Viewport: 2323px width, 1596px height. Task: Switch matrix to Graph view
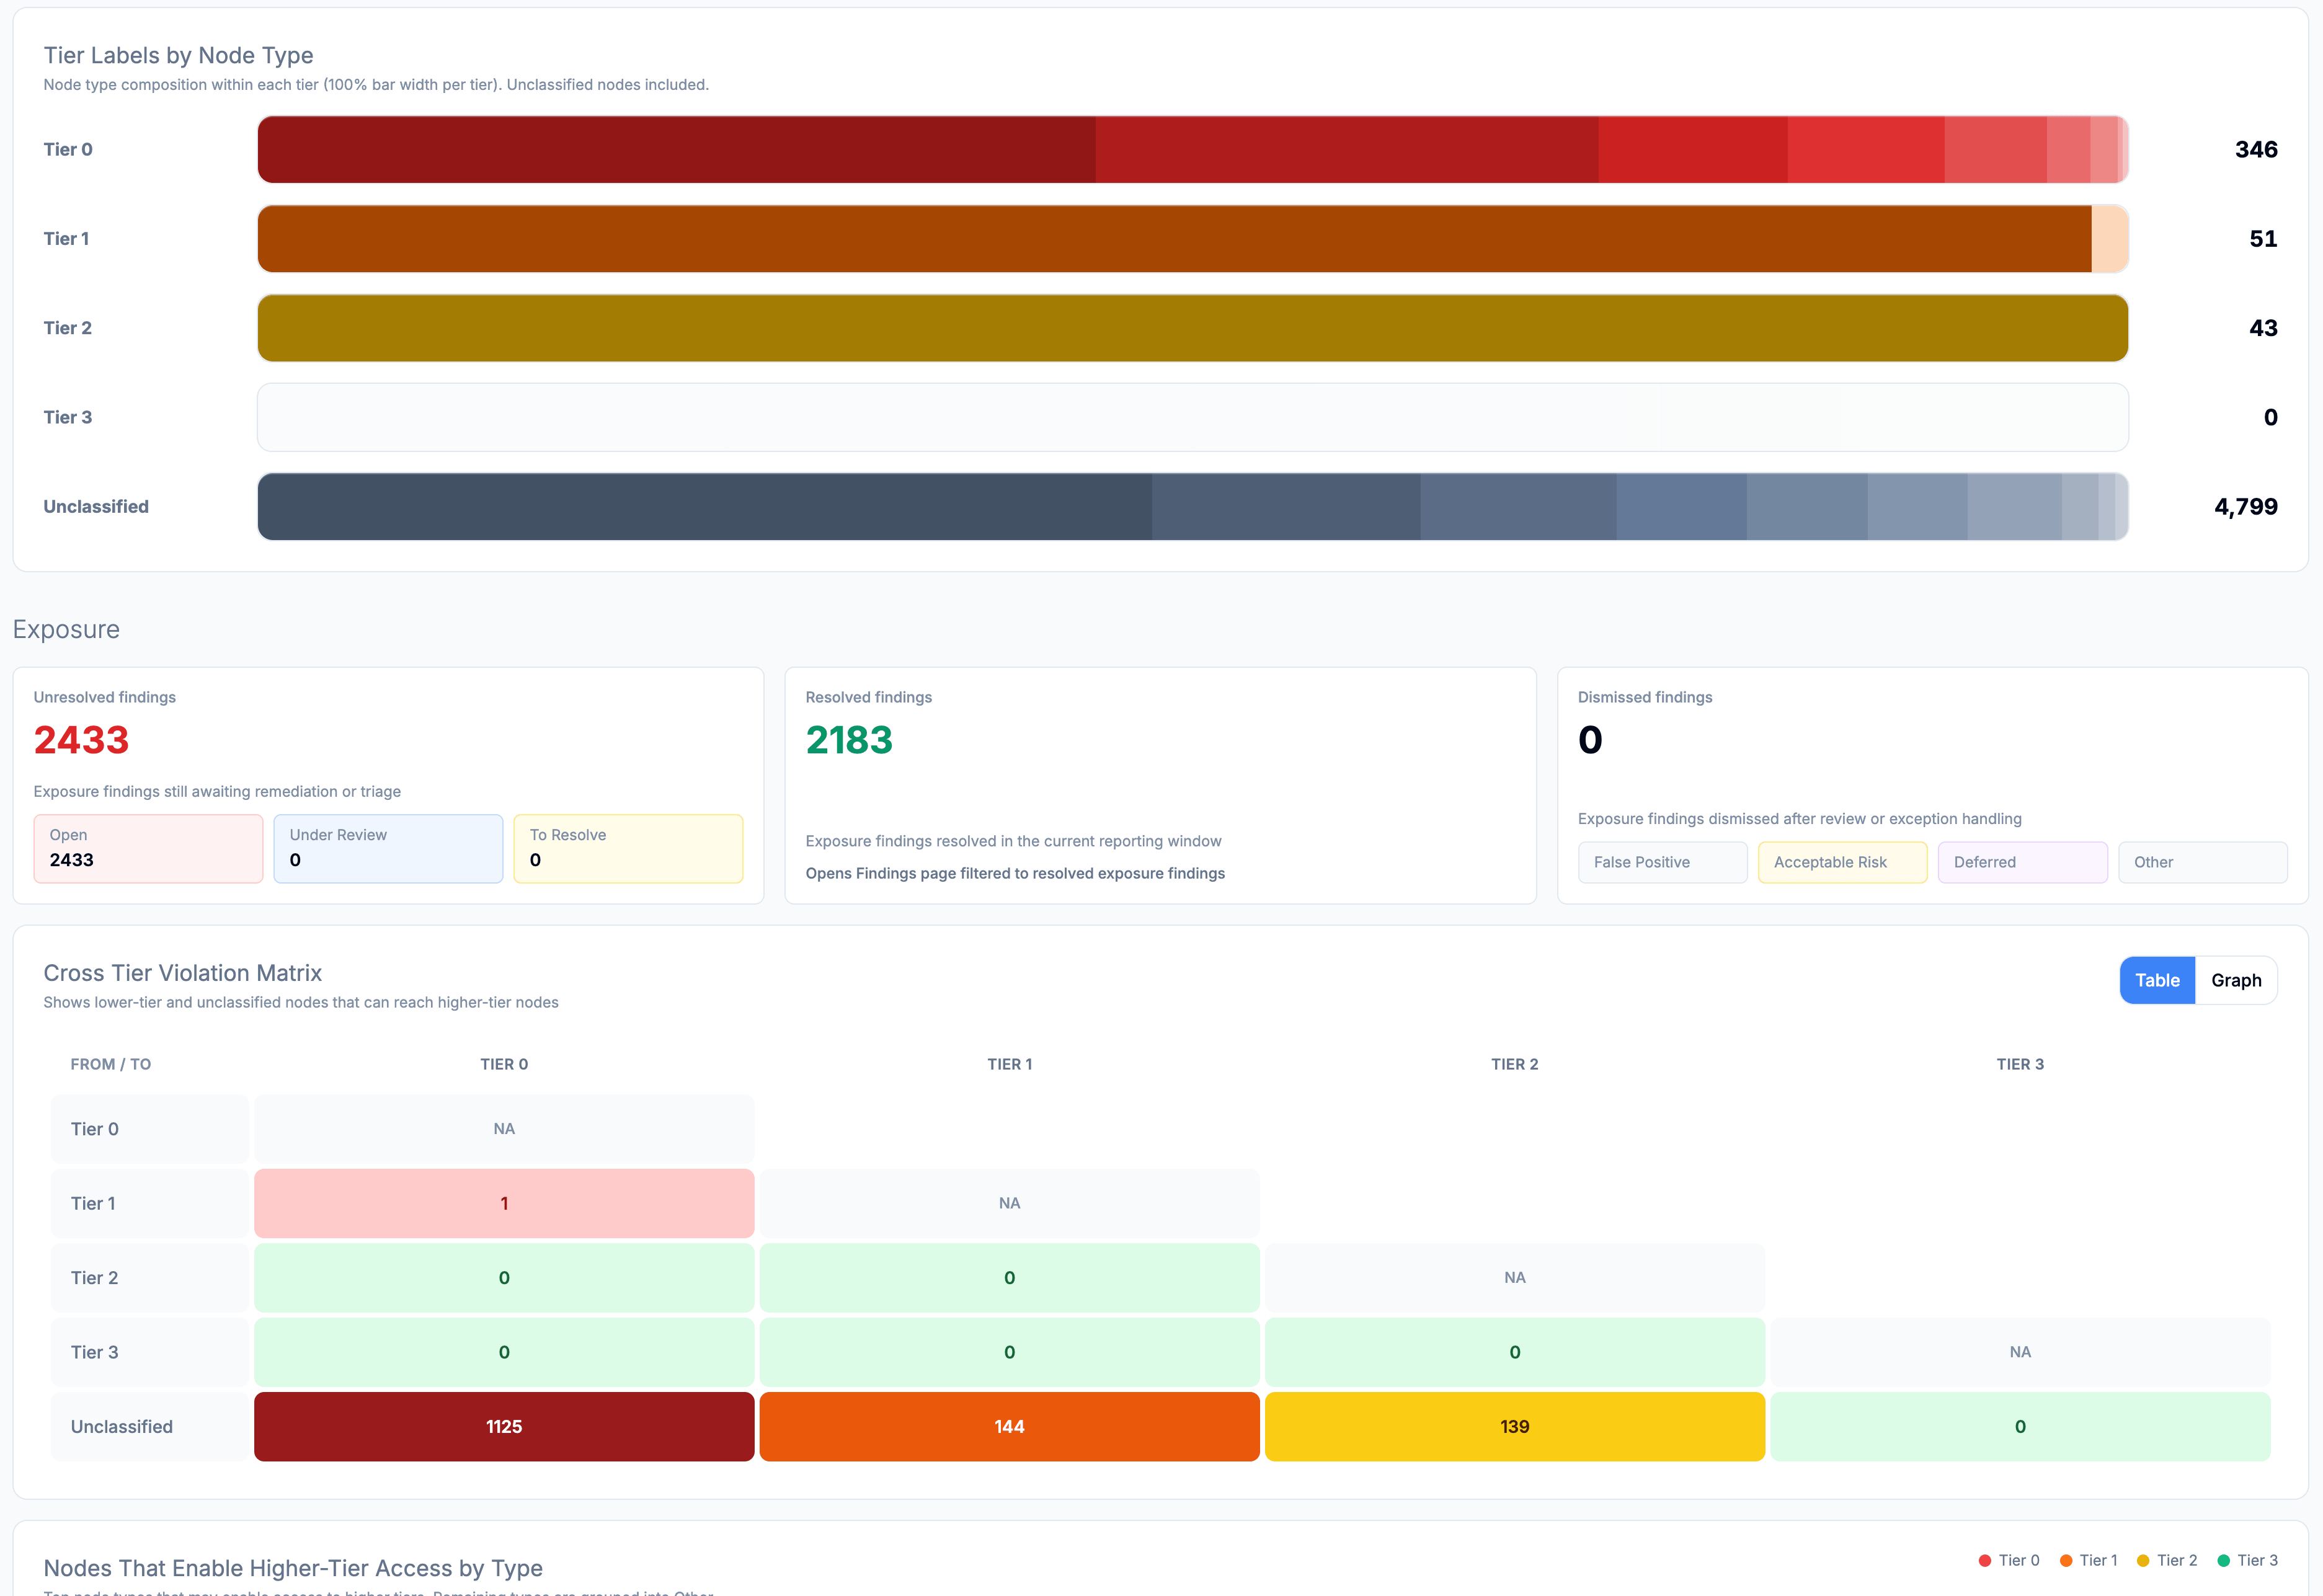2235,980
